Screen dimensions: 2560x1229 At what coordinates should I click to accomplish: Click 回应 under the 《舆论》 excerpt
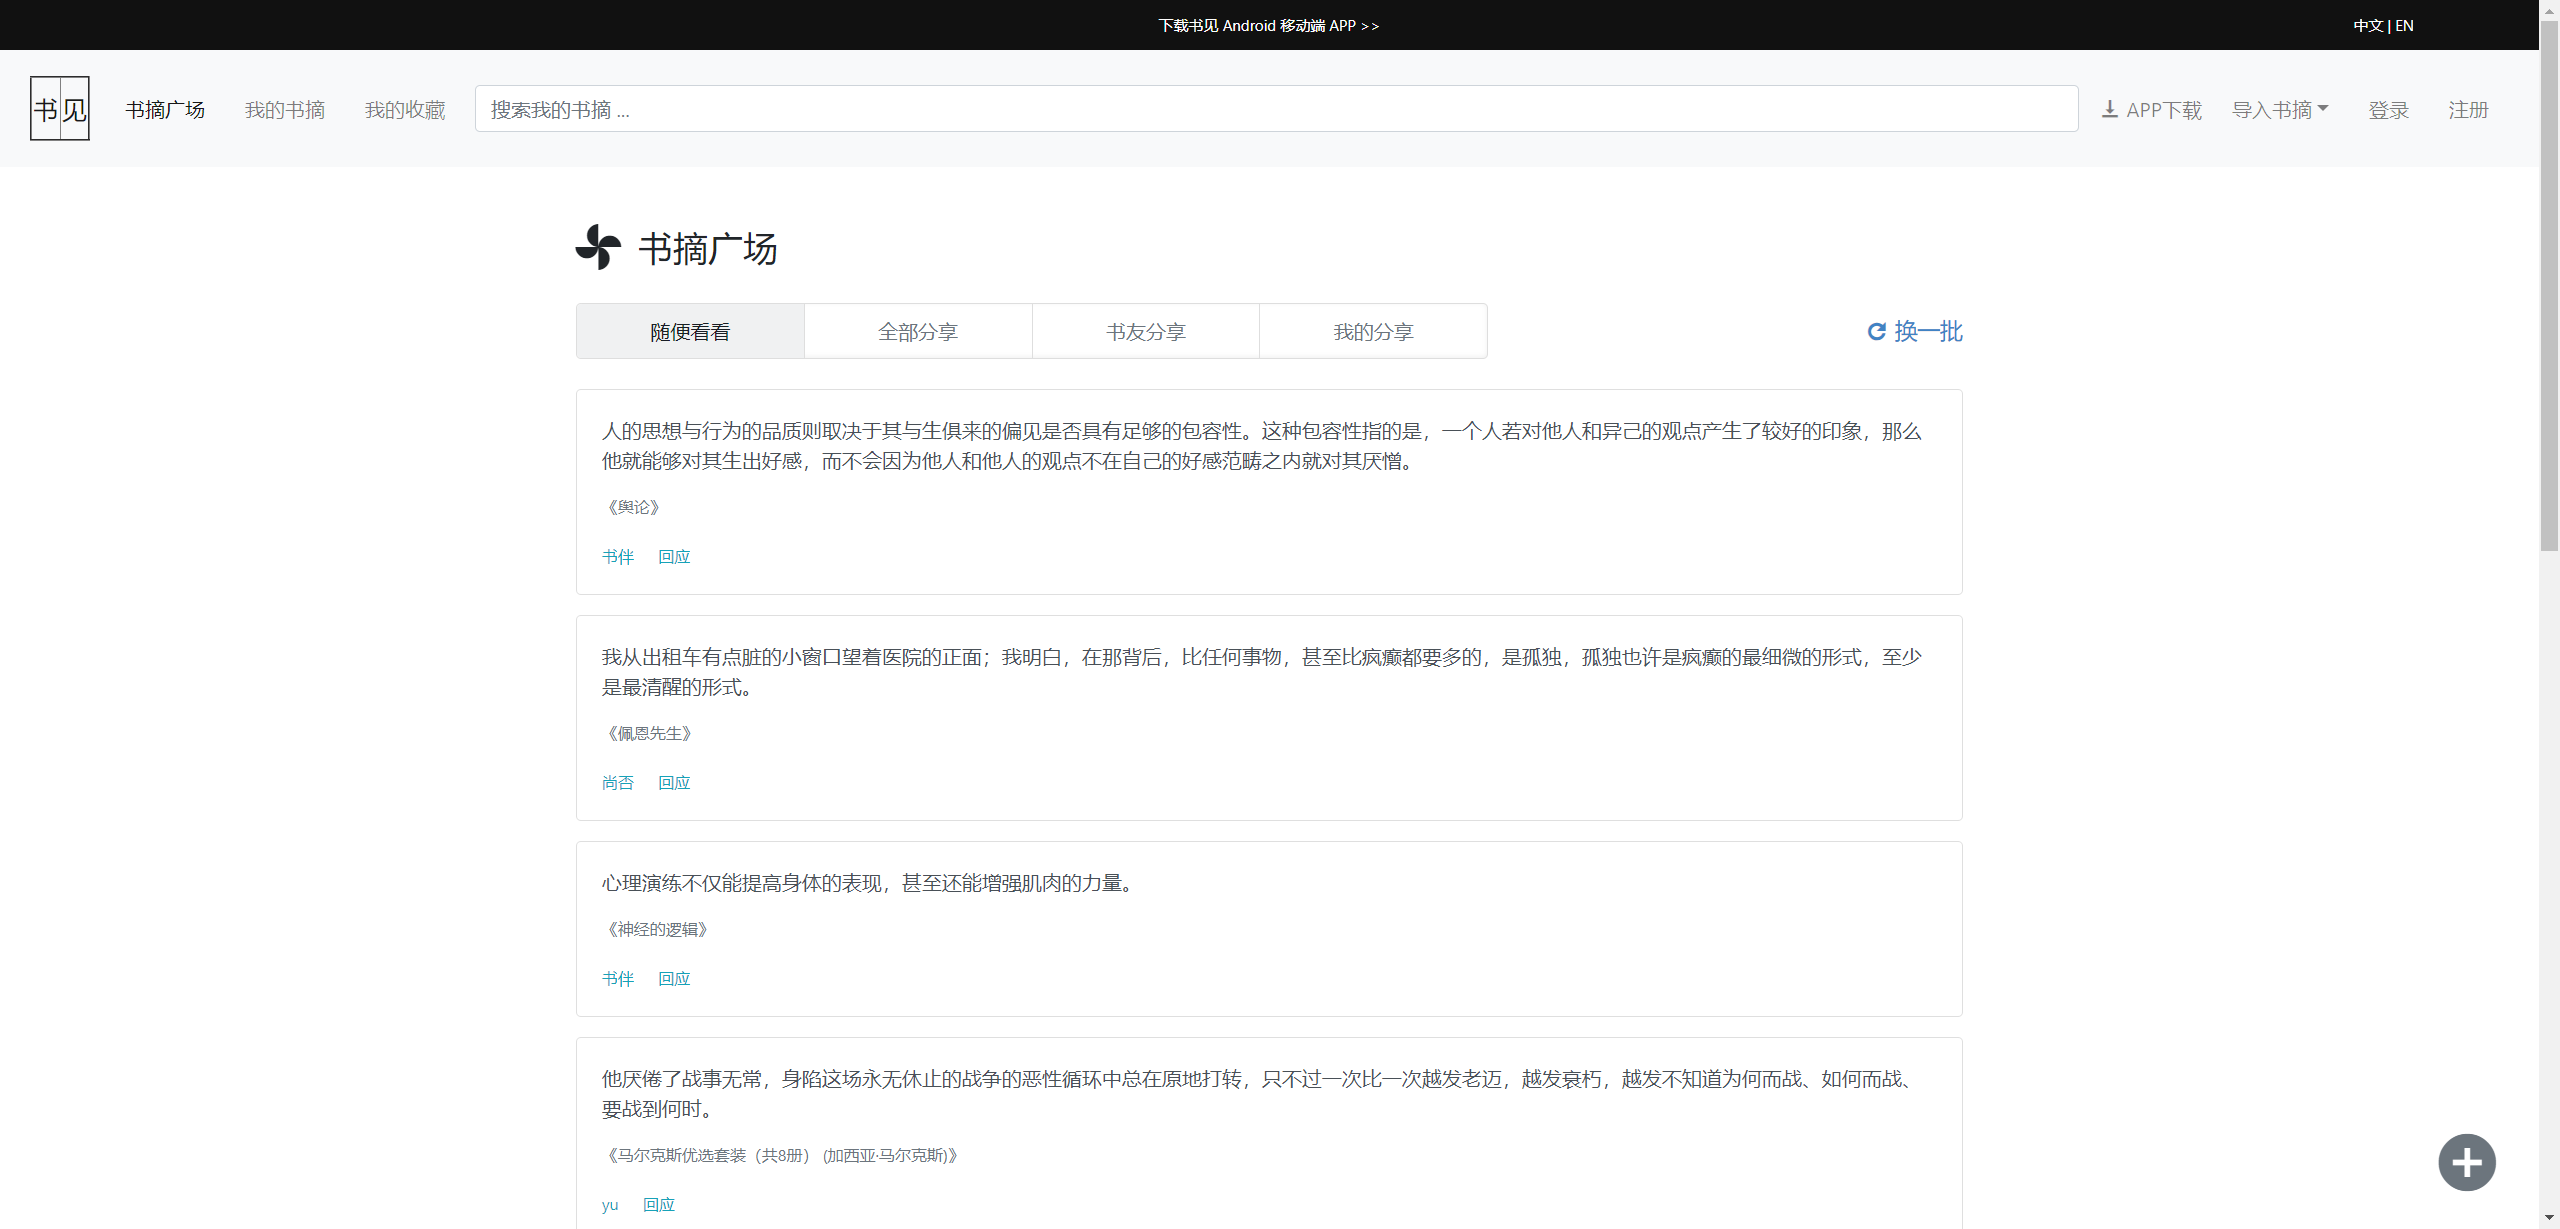(x=674, y=556)
